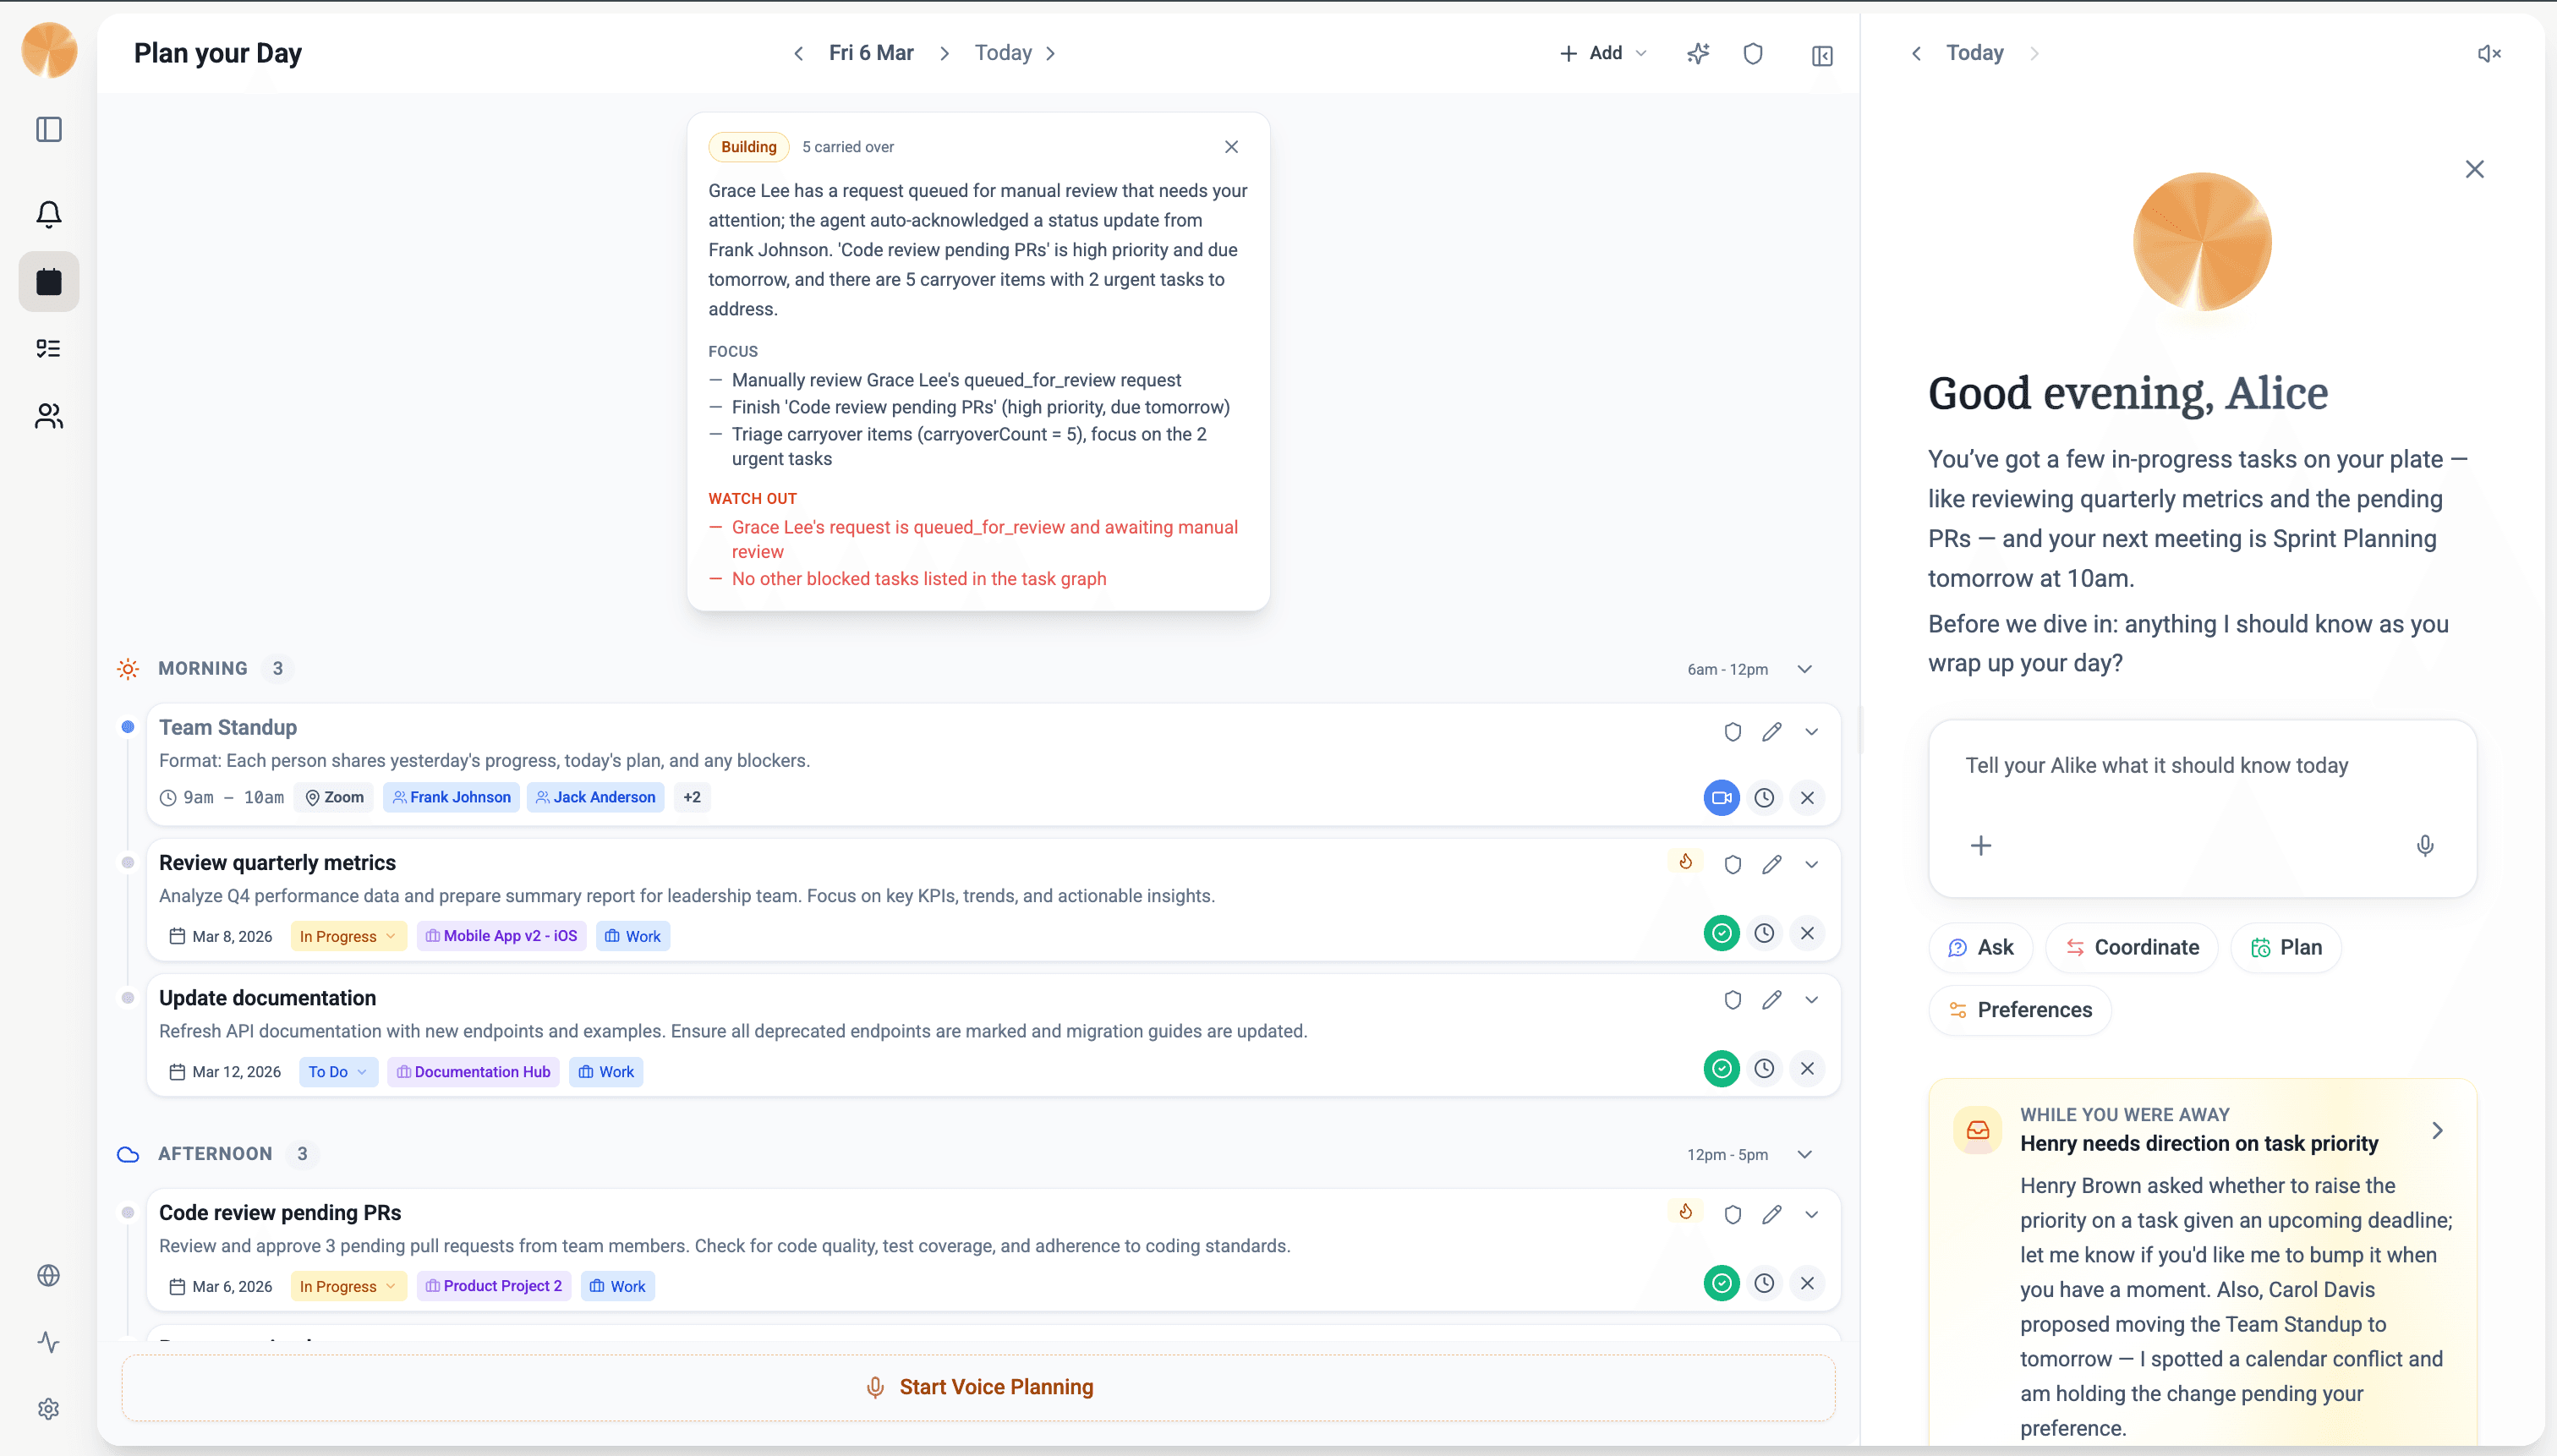2557x1456 pixels.
Task: Open notifications bell in left sidebar
Action: point(48,214)
